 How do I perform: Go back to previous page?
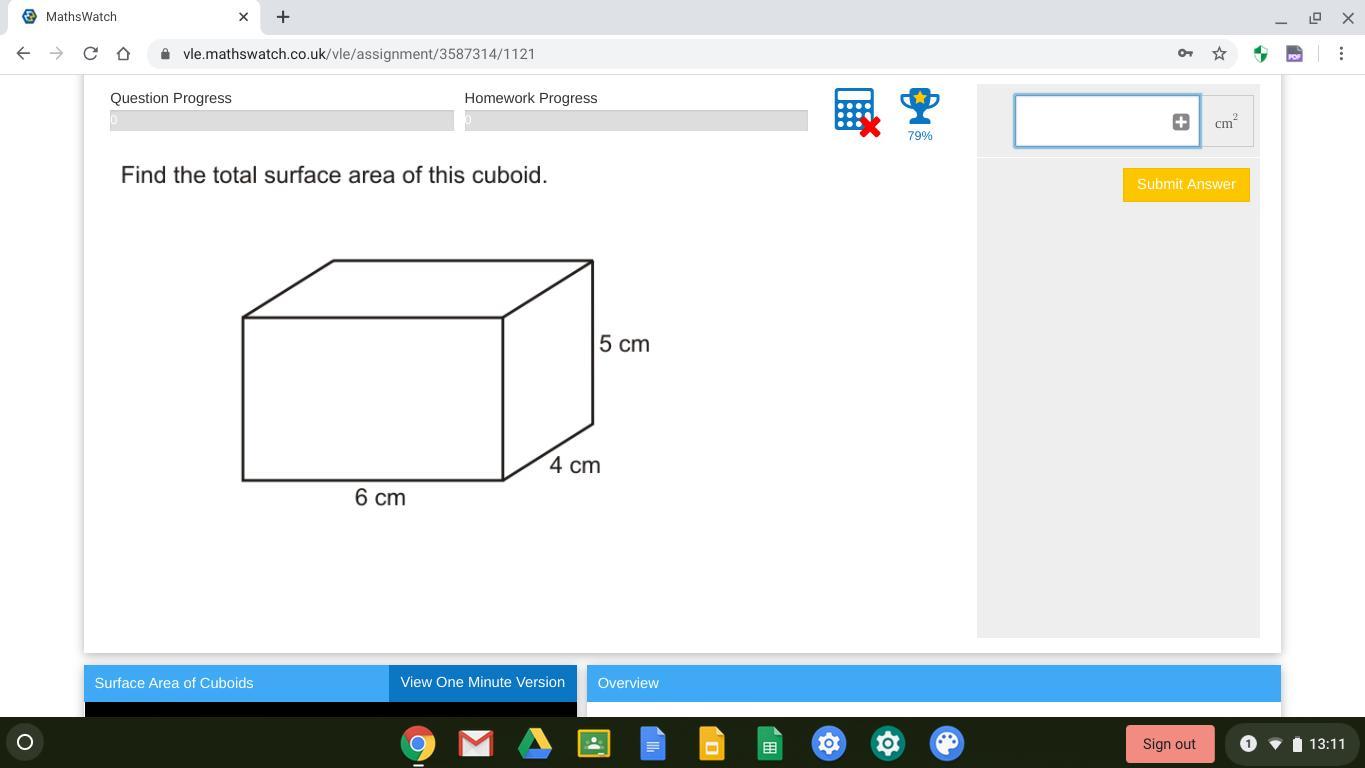click(x=23, y=54)
